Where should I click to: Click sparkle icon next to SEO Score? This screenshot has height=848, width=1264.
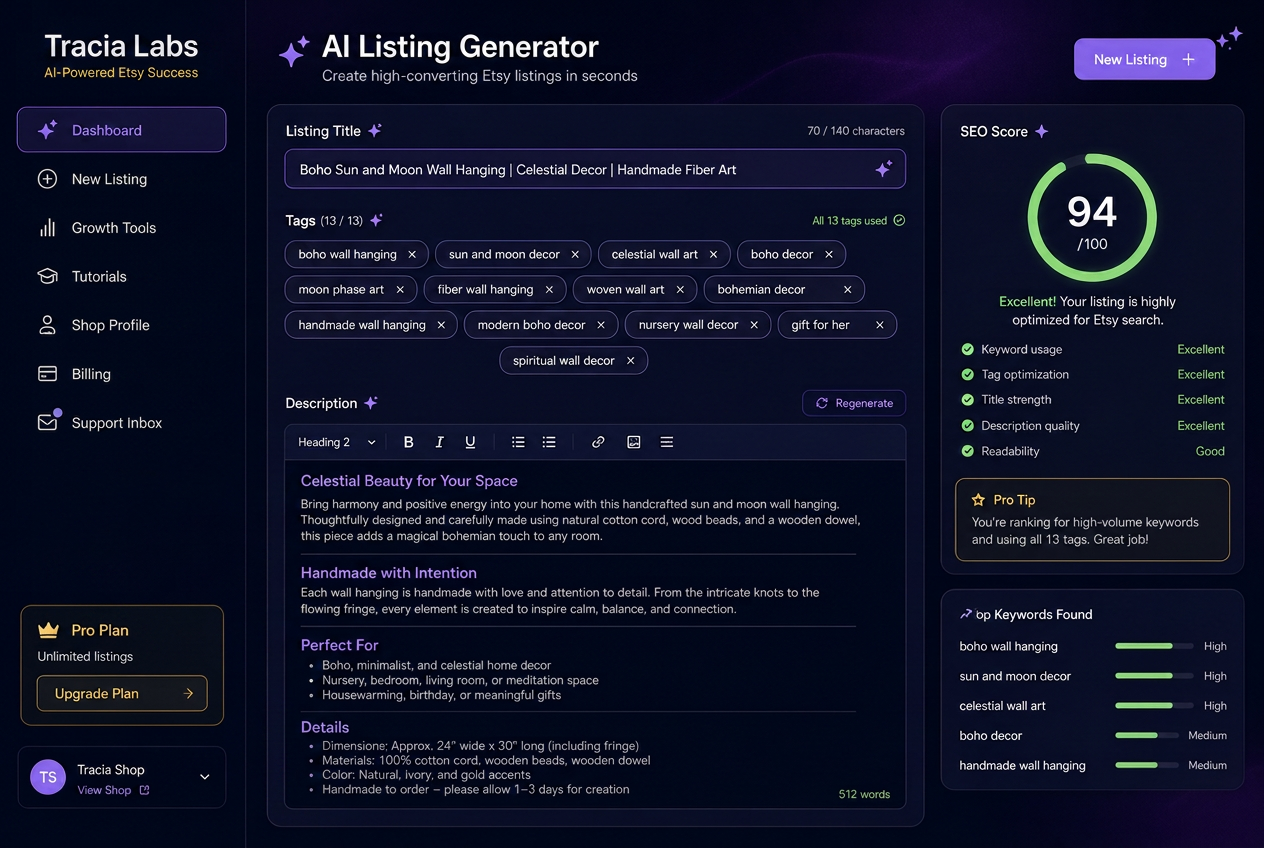[1041, 131]
